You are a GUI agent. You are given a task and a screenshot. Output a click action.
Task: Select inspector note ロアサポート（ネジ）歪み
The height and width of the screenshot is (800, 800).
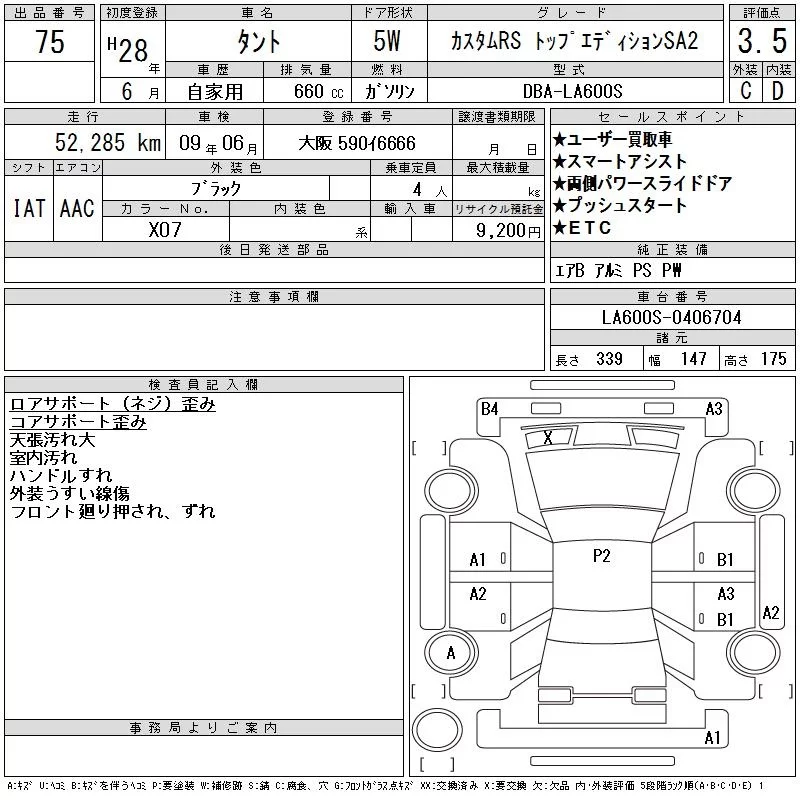tap(113, 404)
